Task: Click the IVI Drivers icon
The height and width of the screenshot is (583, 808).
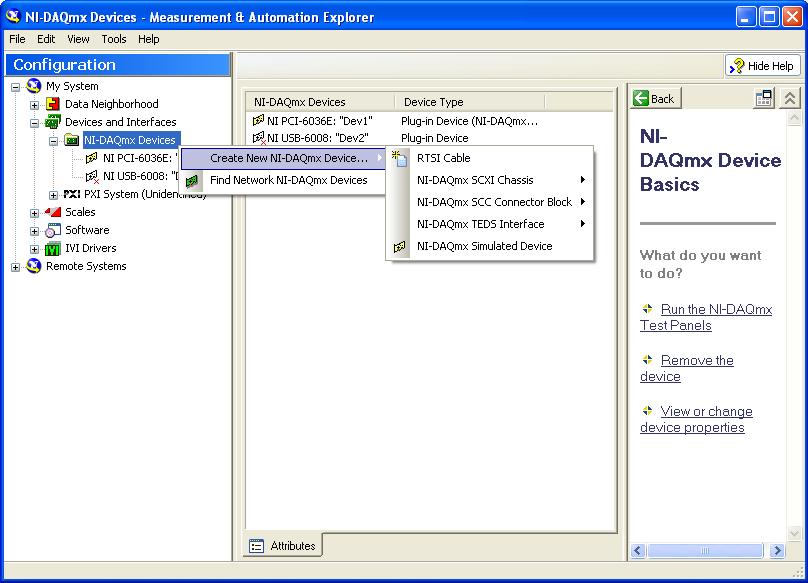Action: click(53, 248)
